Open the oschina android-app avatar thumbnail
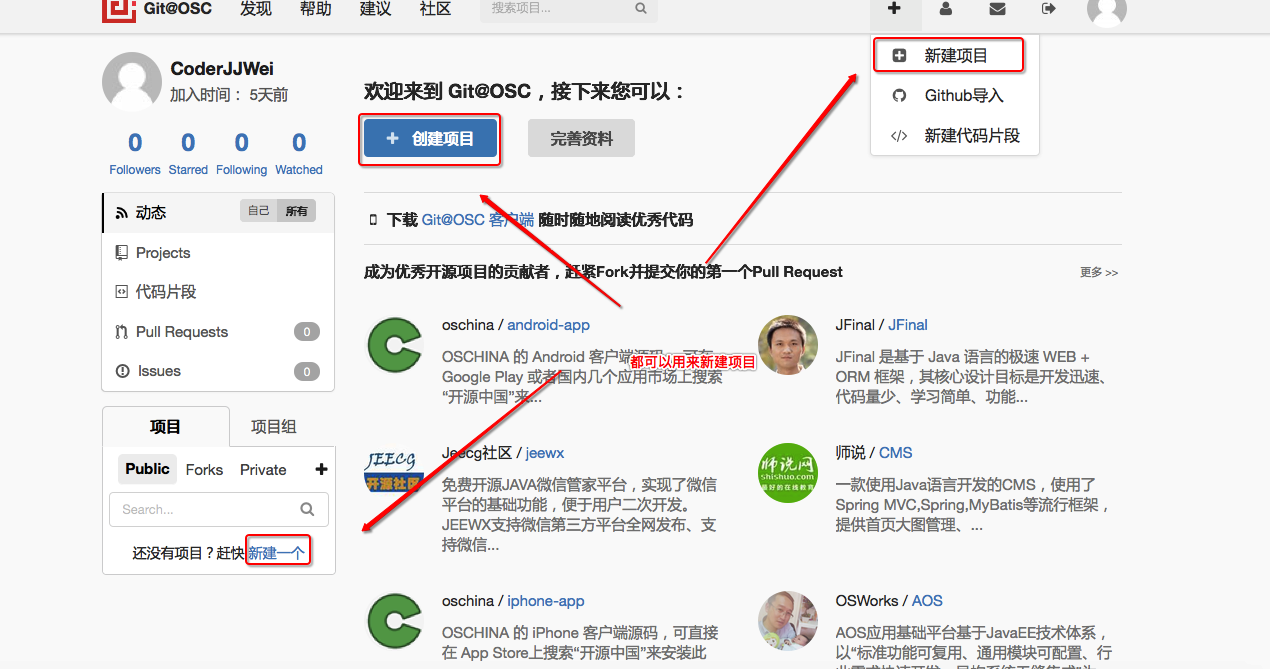This screenshot has height=669, width=1270. (x=394, y=345)
